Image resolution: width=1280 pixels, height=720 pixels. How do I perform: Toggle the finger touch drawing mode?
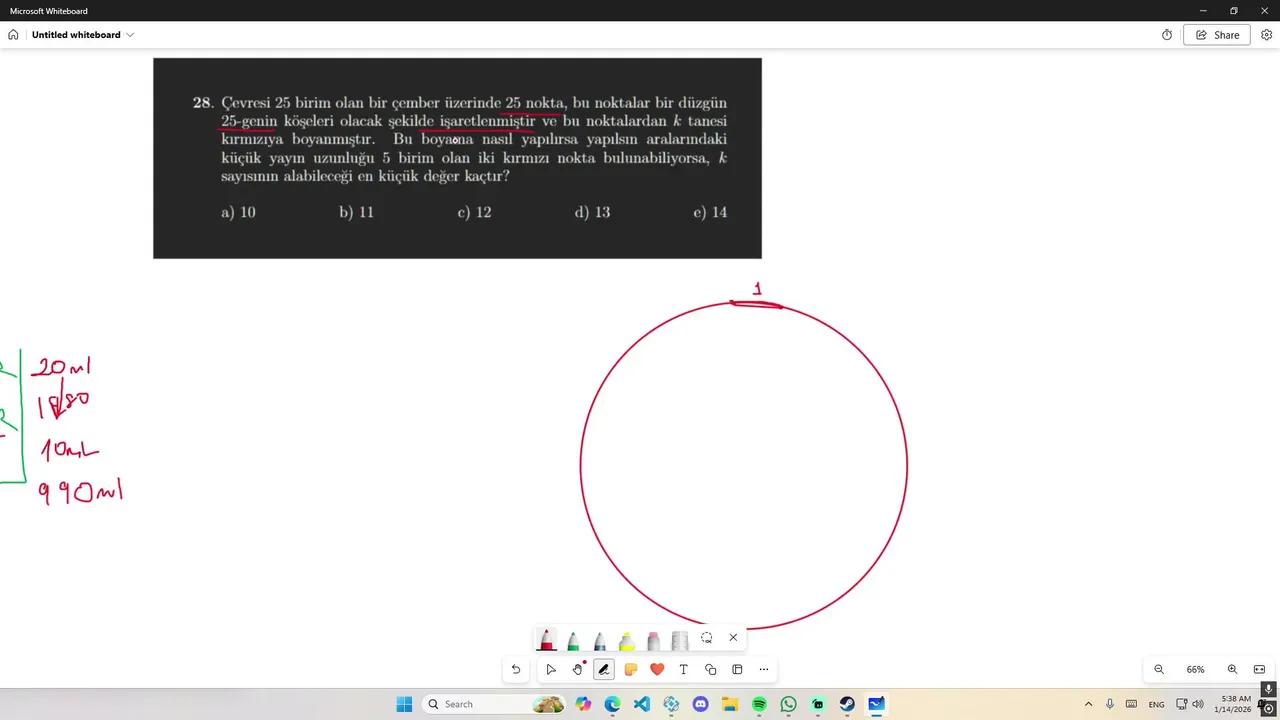tap(578, 669)
